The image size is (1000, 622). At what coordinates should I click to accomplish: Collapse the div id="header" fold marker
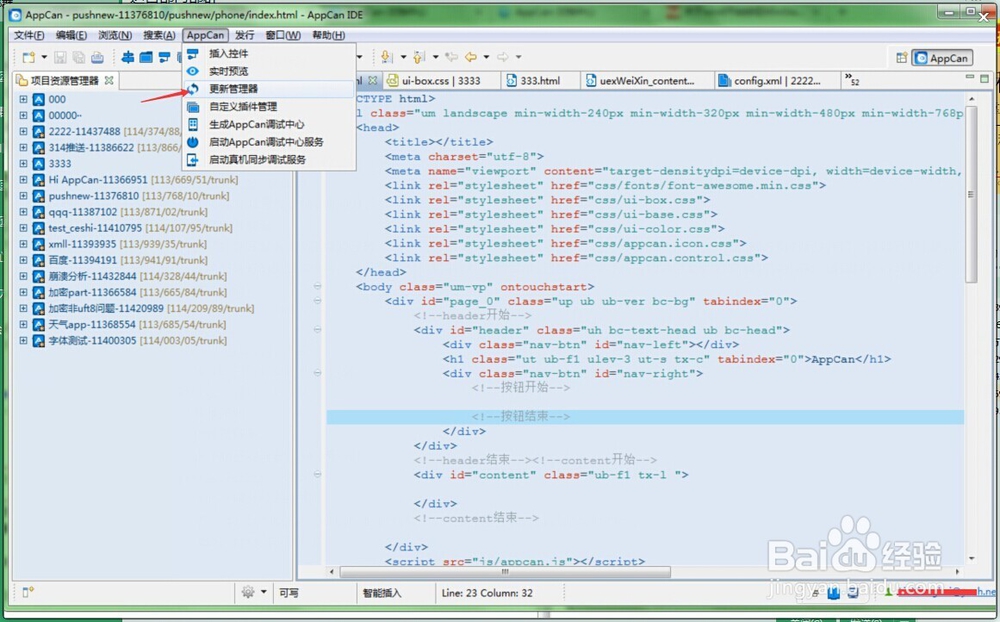(317, 330)
